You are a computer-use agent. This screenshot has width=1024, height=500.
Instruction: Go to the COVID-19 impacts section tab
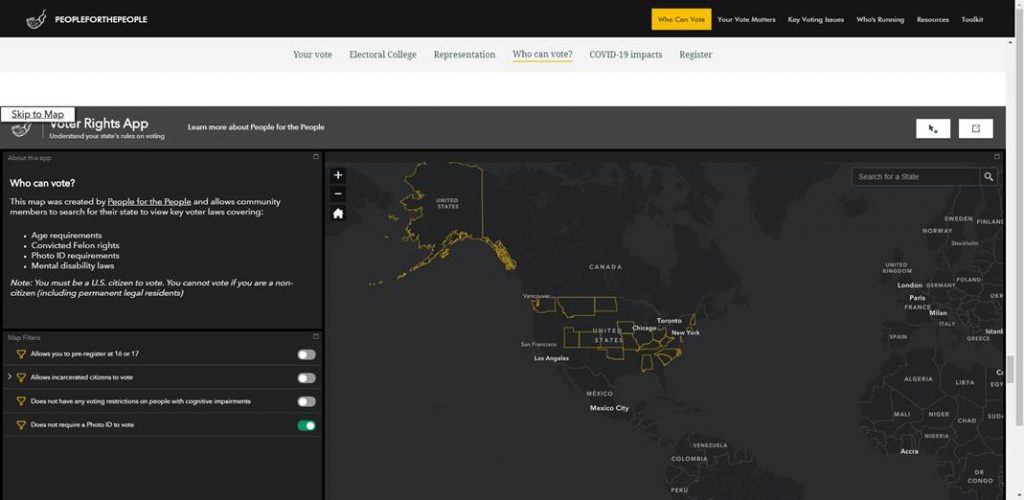(626, 55)
